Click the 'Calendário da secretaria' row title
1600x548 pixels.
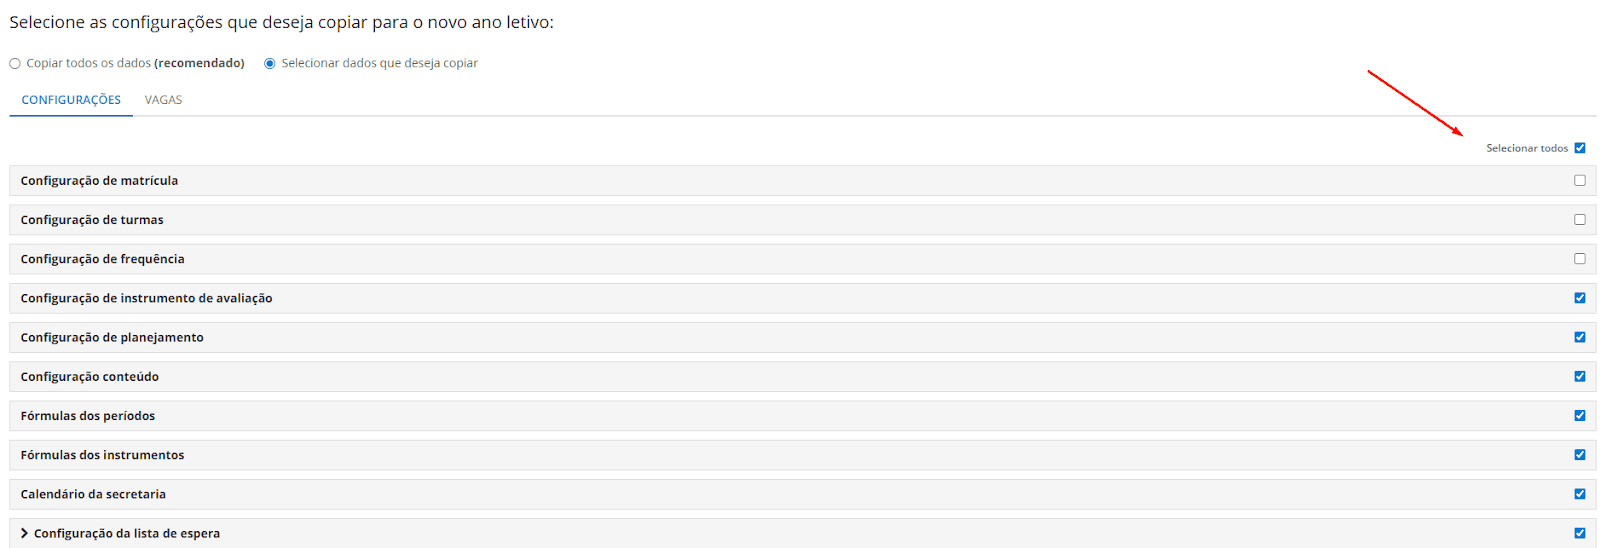[93, 494]
